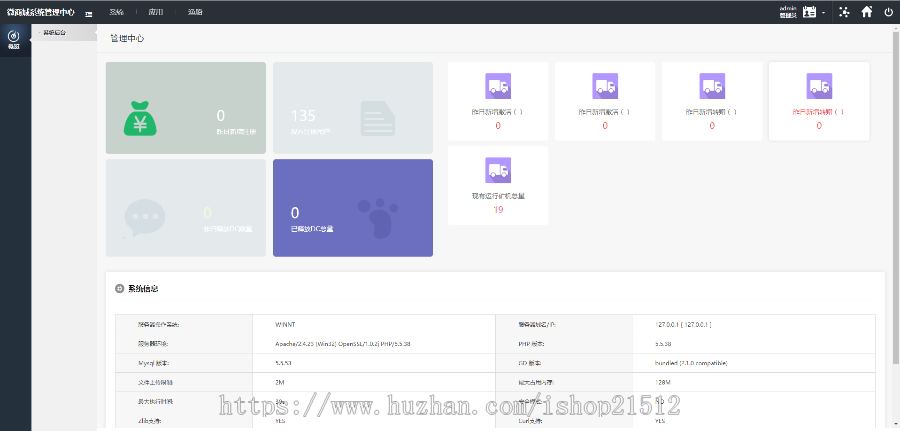Click the document icon beside 135
The height and width of the screenshot is (431, 900).
pos(378,118)
